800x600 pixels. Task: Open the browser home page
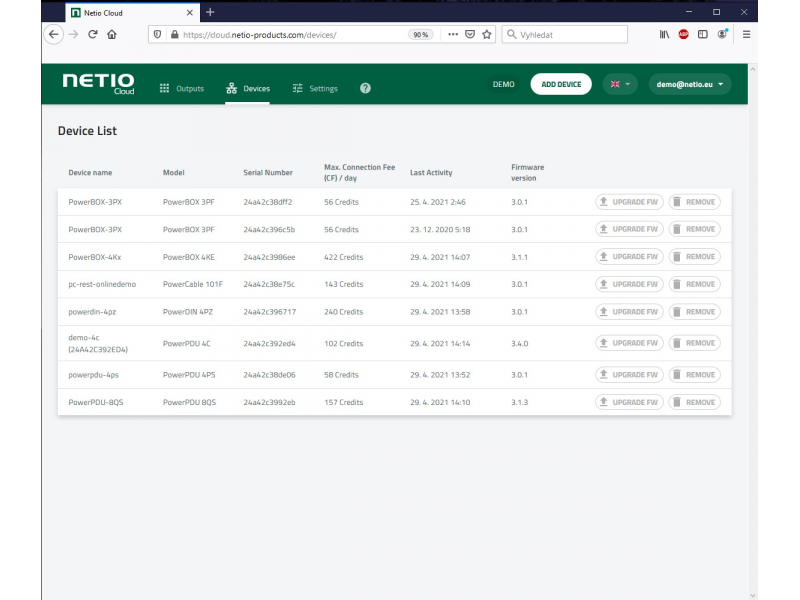(112, 35)
